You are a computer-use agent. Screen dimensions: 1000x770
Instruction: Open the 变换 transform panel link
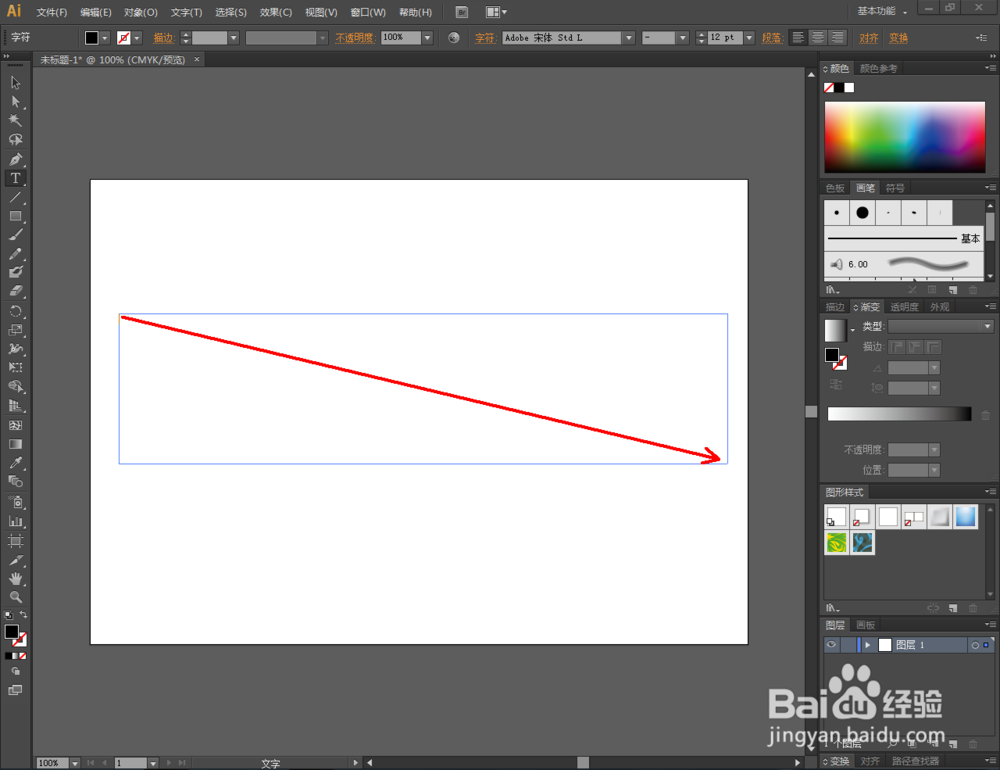(x=899, y=38)
